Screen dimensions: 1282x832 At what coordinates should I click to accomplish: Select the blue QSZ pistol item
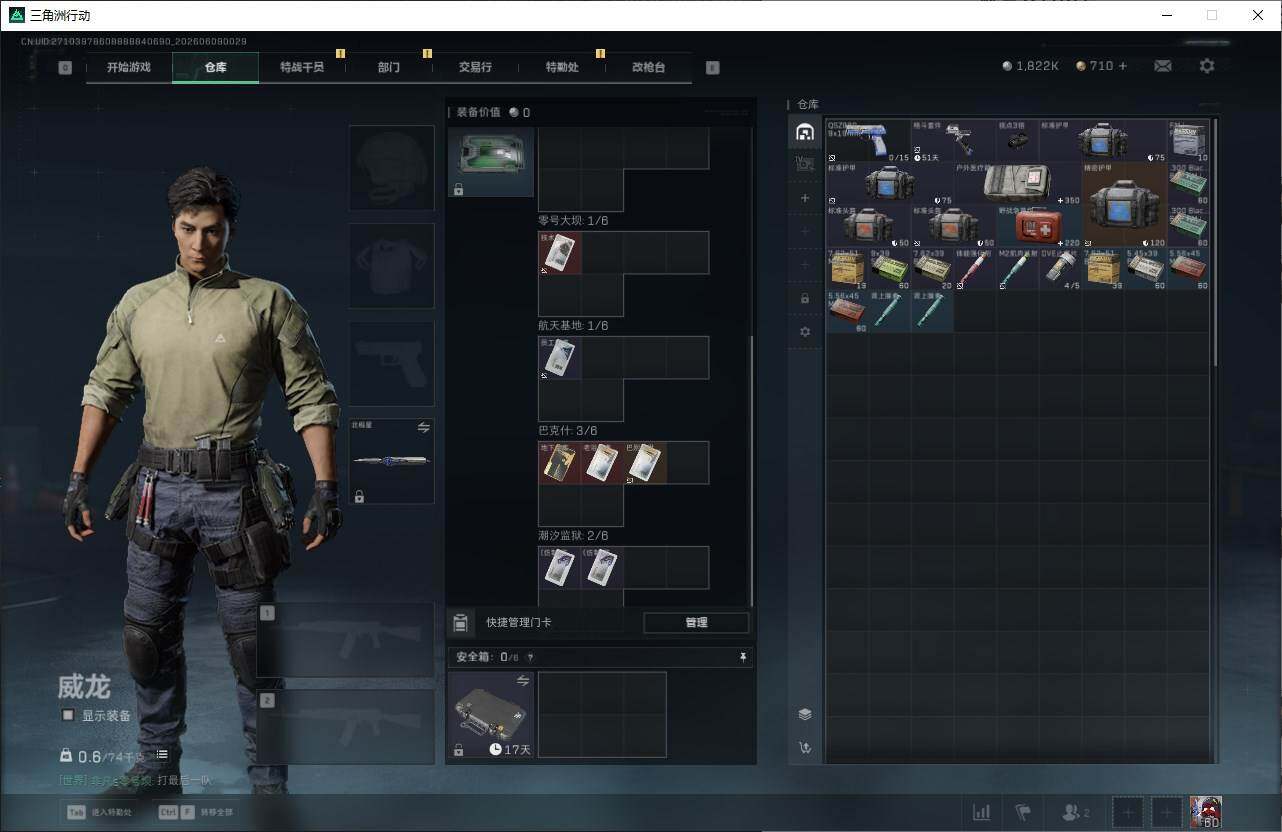tap(869, 141)
